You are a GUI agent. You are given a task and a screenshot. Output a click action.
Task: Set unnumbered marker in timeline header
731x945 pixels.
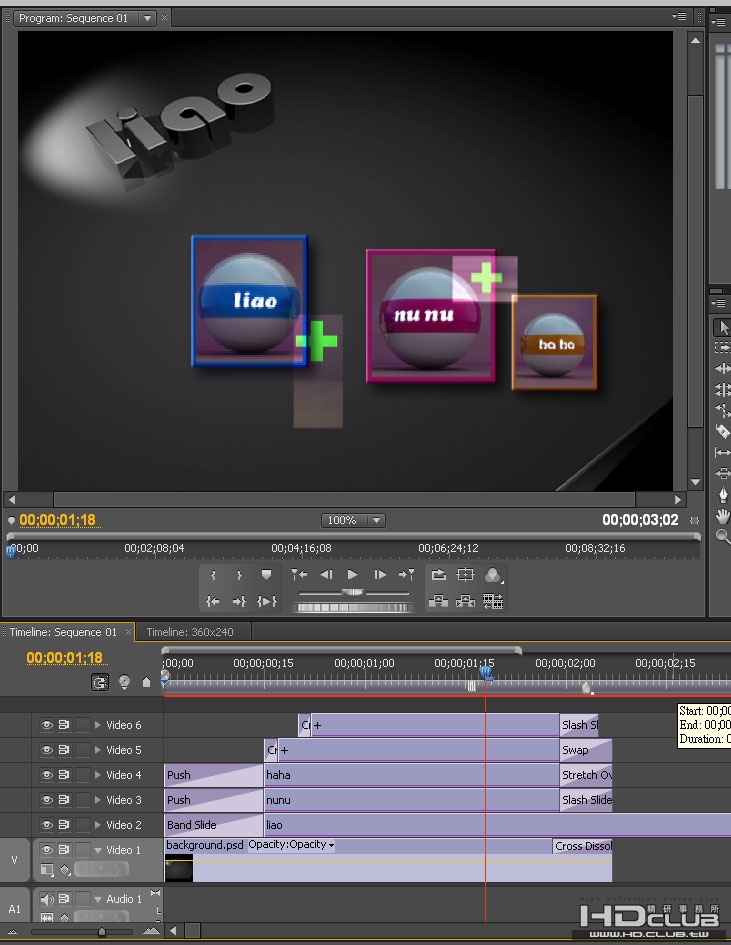[x=146, y=682]
